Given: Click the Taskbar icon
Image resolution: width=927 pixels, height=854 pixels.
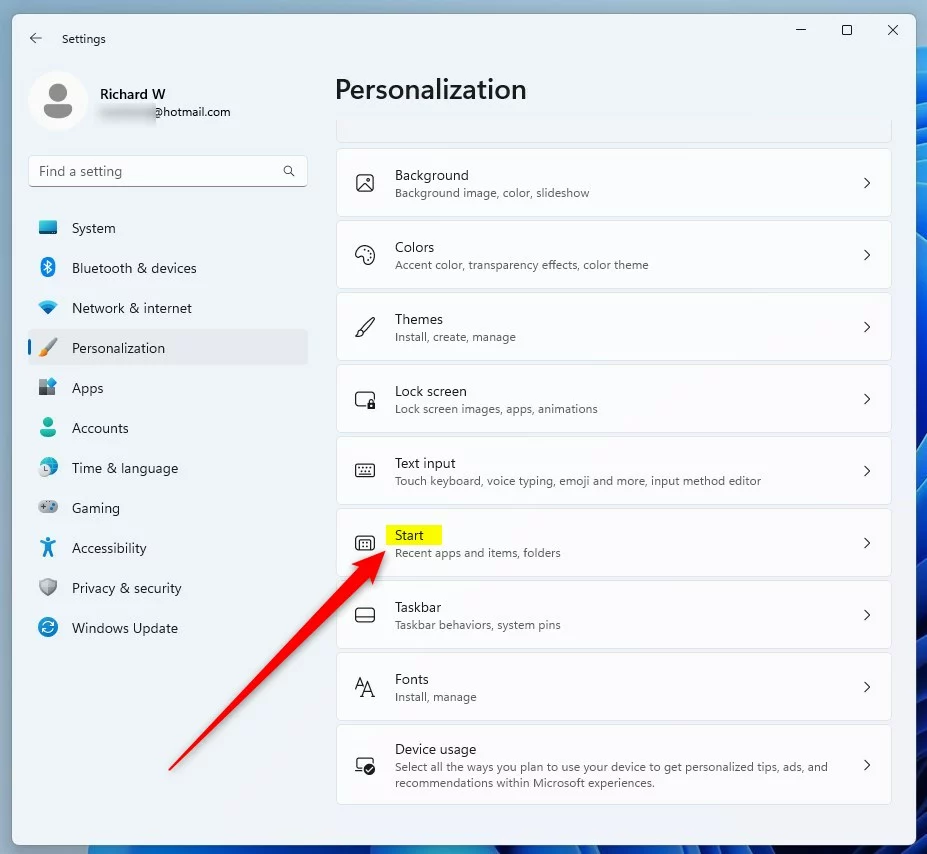Looking at the screenshot, I should click(365, 615).
